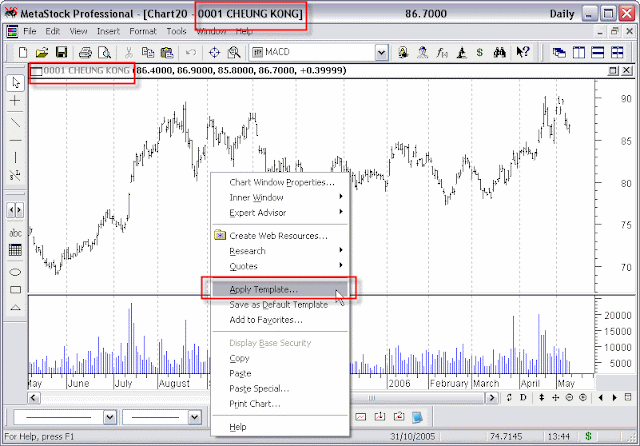640x446 pixels.
Task: Select Save as Default Template
Action: tap(280, 305)
